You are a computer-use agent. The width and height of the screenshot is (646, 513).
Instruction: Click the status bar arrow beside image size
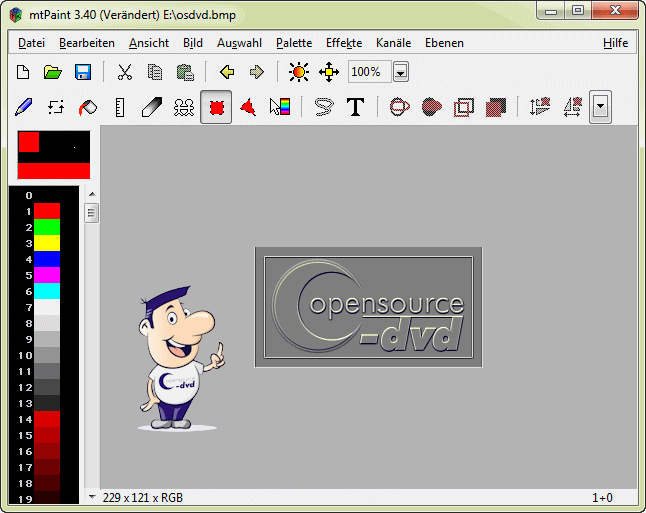tap(92, 497)
